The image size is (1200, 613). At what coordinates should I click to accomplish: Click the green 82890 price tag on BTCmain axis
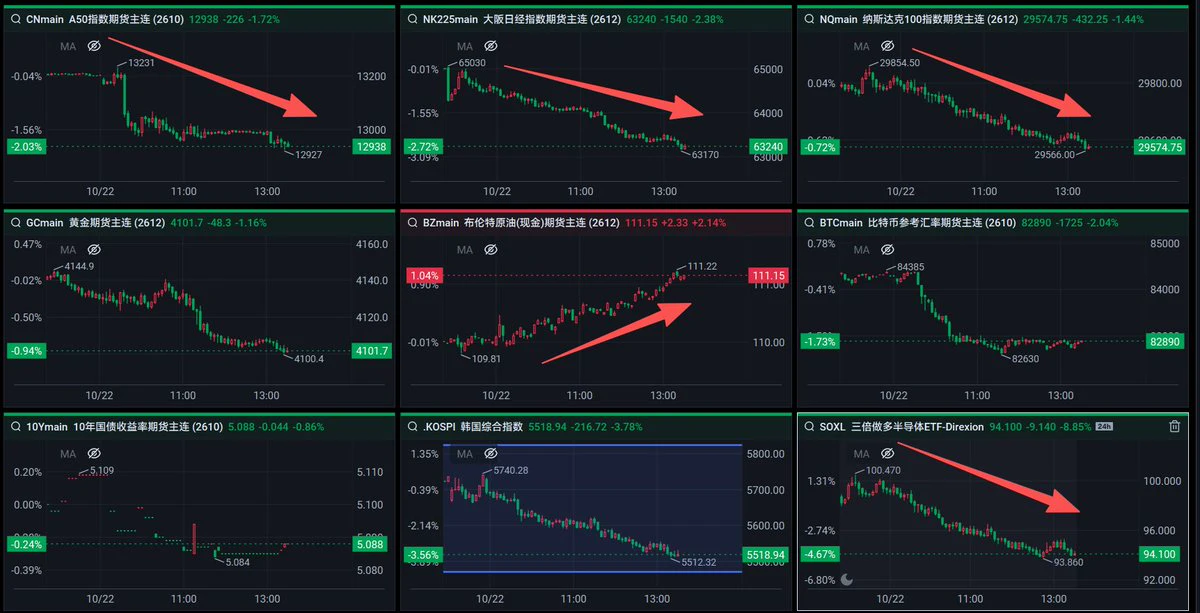coord(1165,342)
